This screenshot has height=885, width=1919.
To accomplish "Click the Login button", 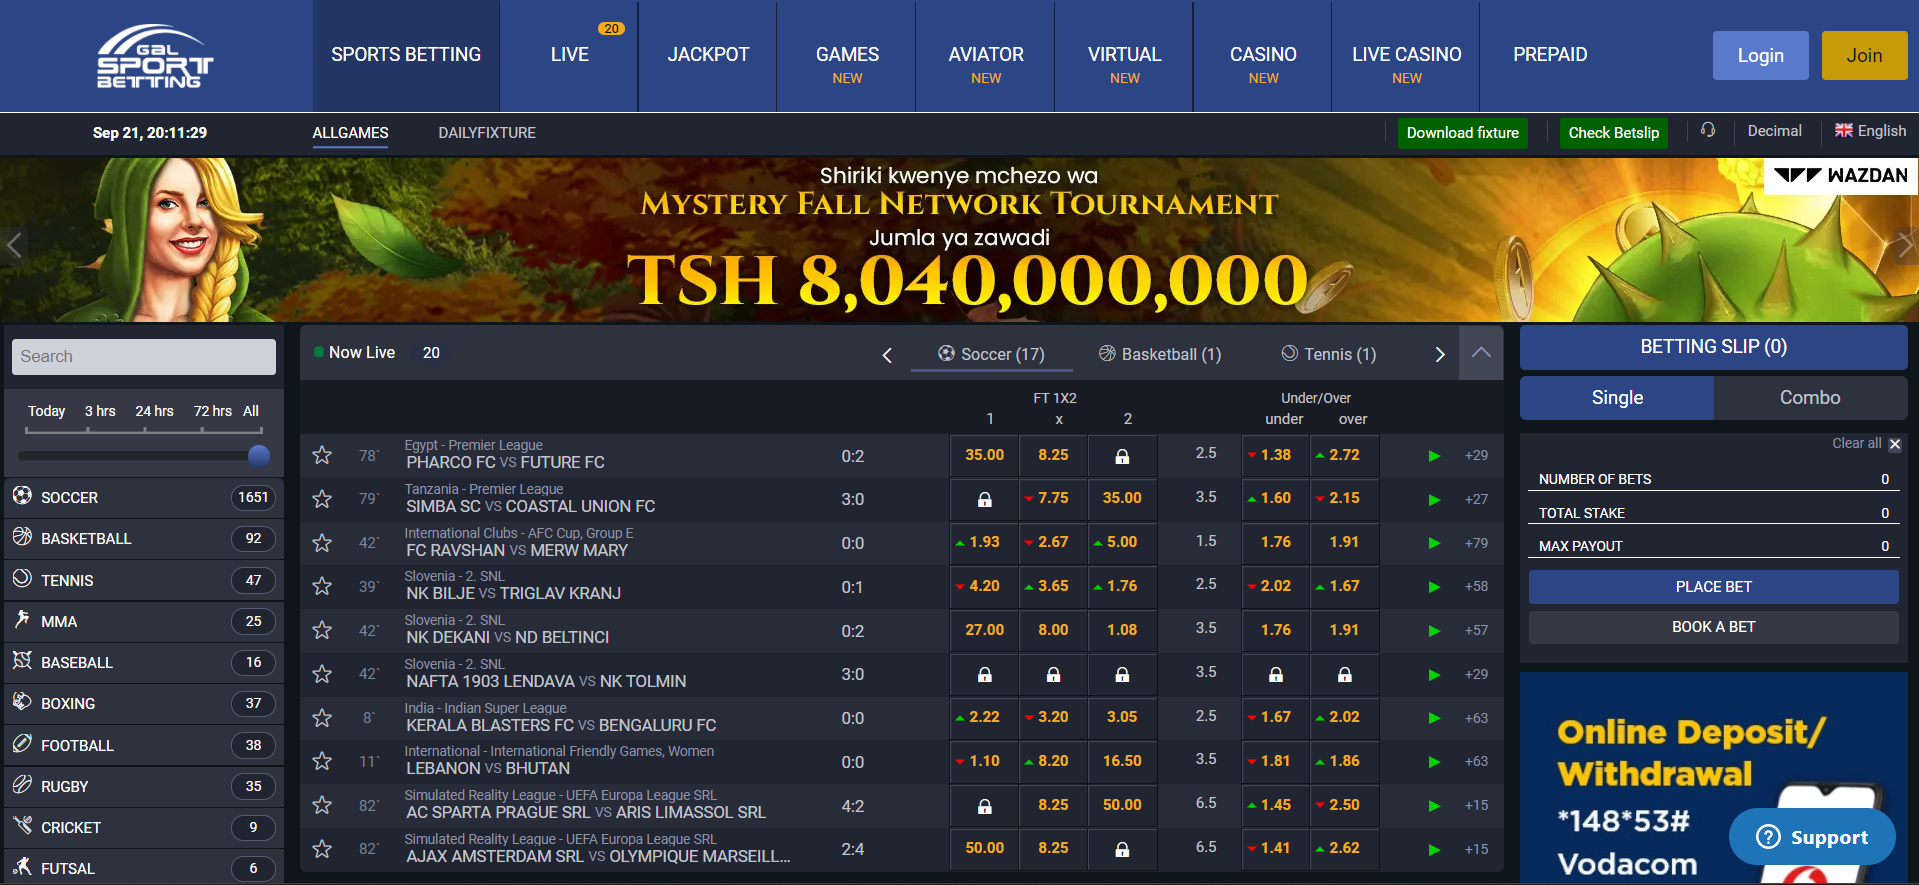I will (1761, 56).
